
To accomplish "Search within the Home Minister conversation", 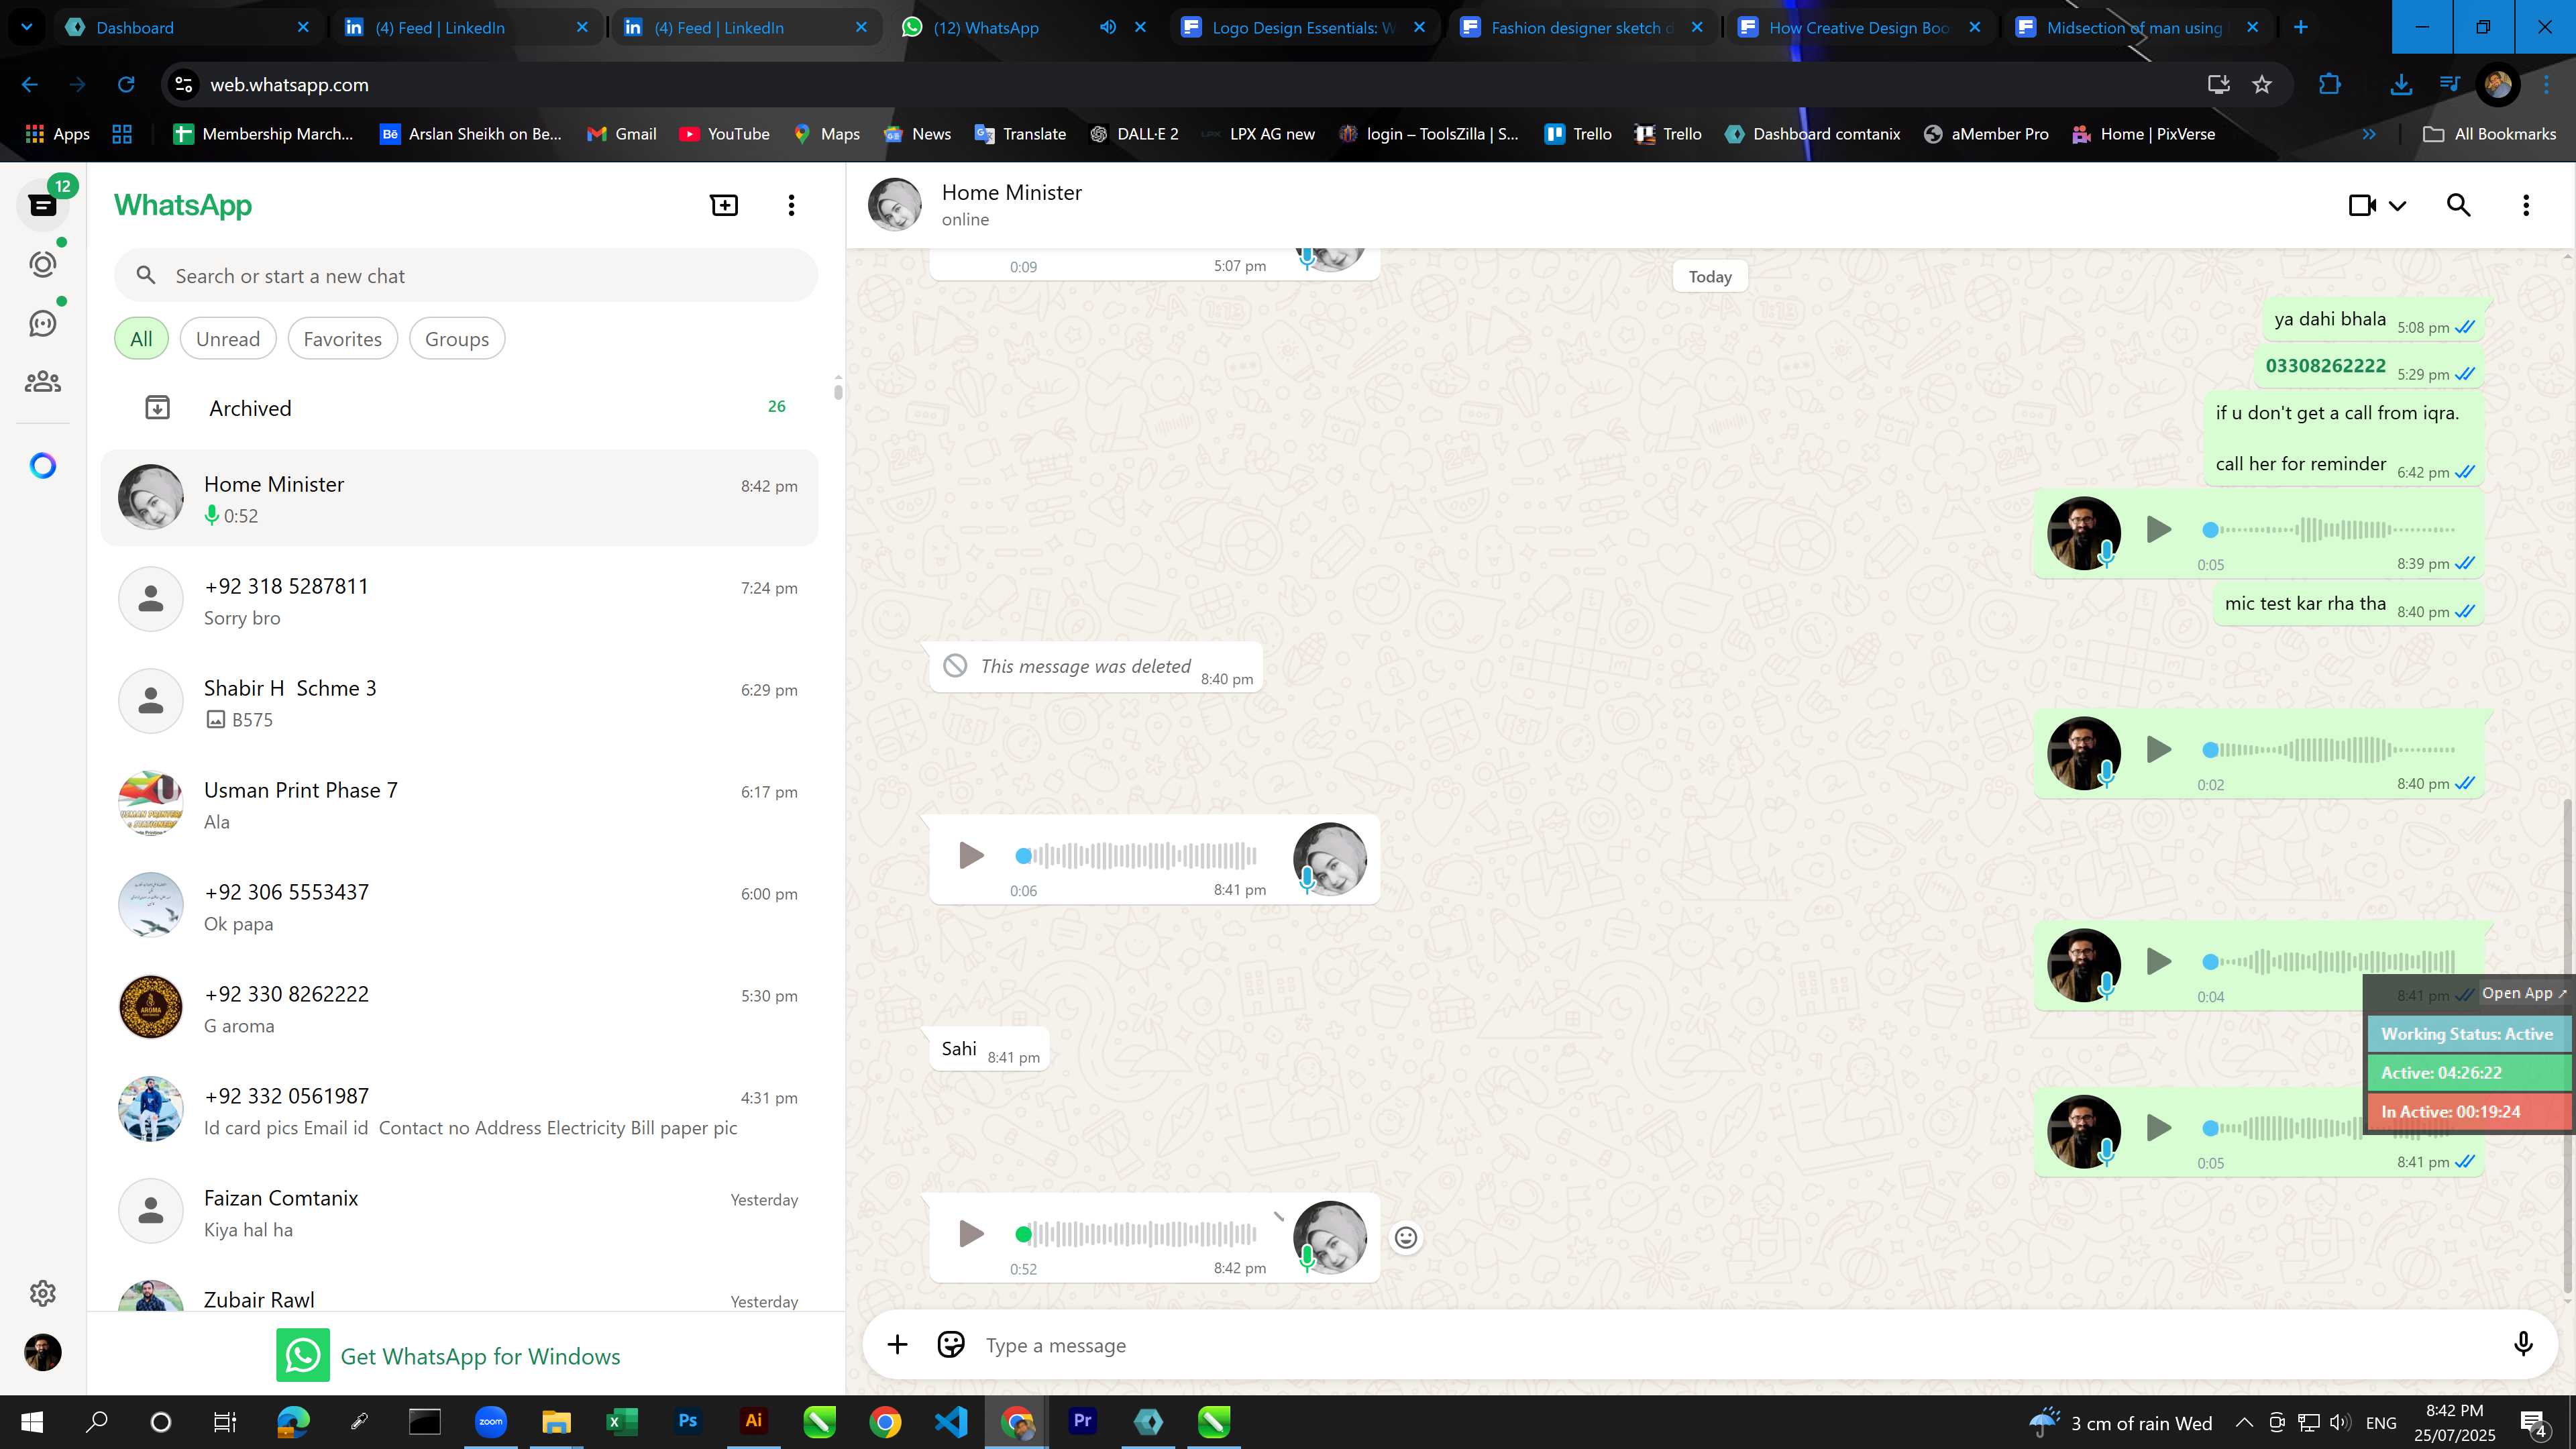I will [2458, 205].
